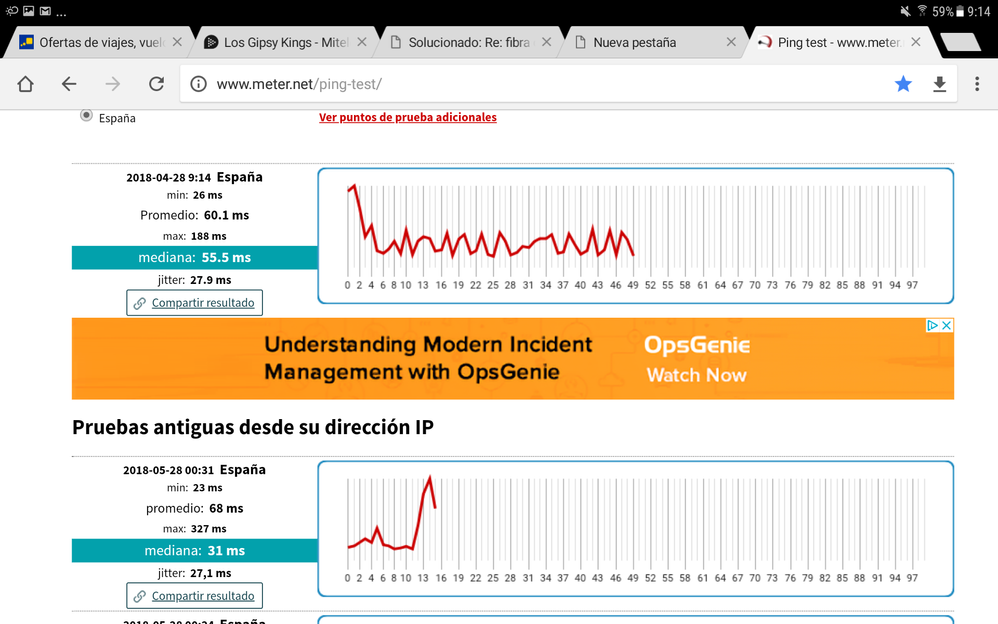The width and height of the screenshot is (998, 624).
Task: Open Chrome three-dot overflow menu
Action: [976, 84]
